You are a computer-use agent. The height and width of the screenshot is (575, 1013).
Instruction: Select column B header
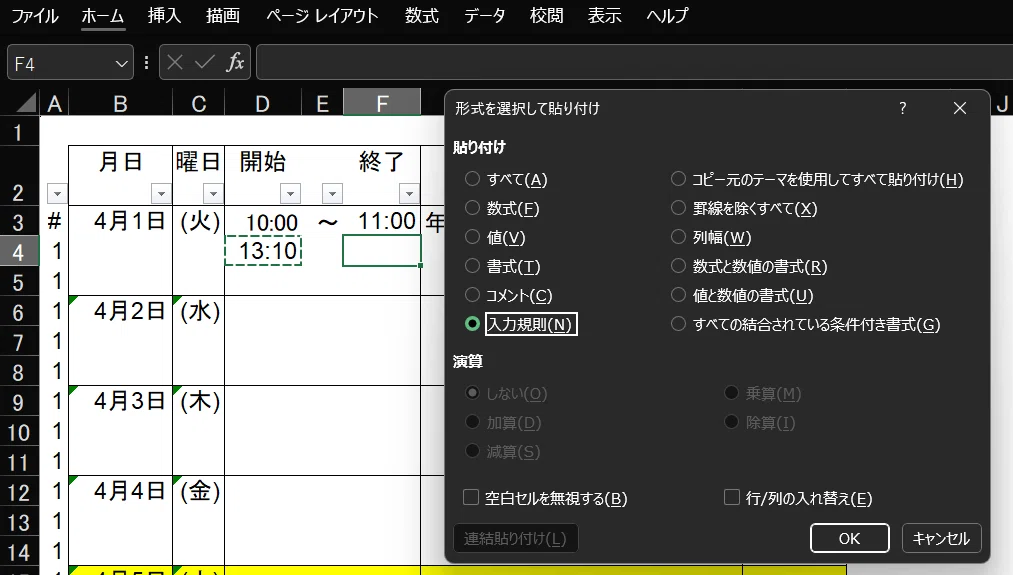(x=120, y=103)
